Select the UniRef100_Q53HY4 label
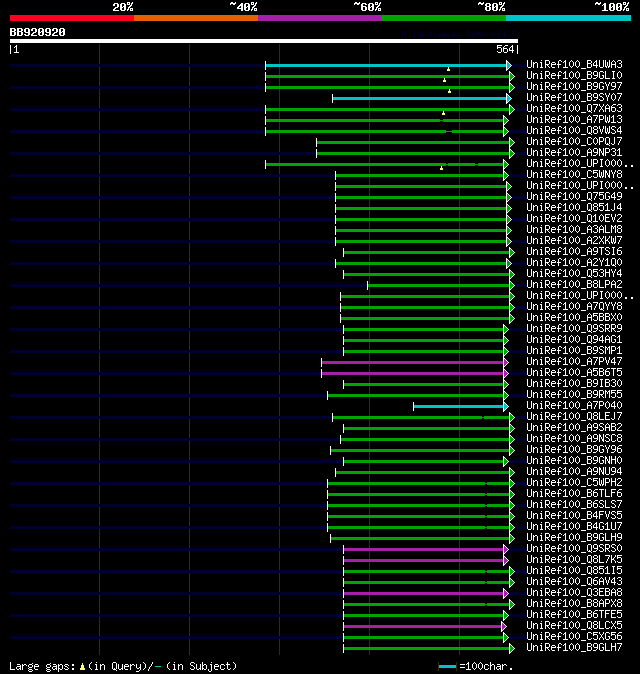The width and height of the screenshot is (640, 674). [x=574, y=273]
